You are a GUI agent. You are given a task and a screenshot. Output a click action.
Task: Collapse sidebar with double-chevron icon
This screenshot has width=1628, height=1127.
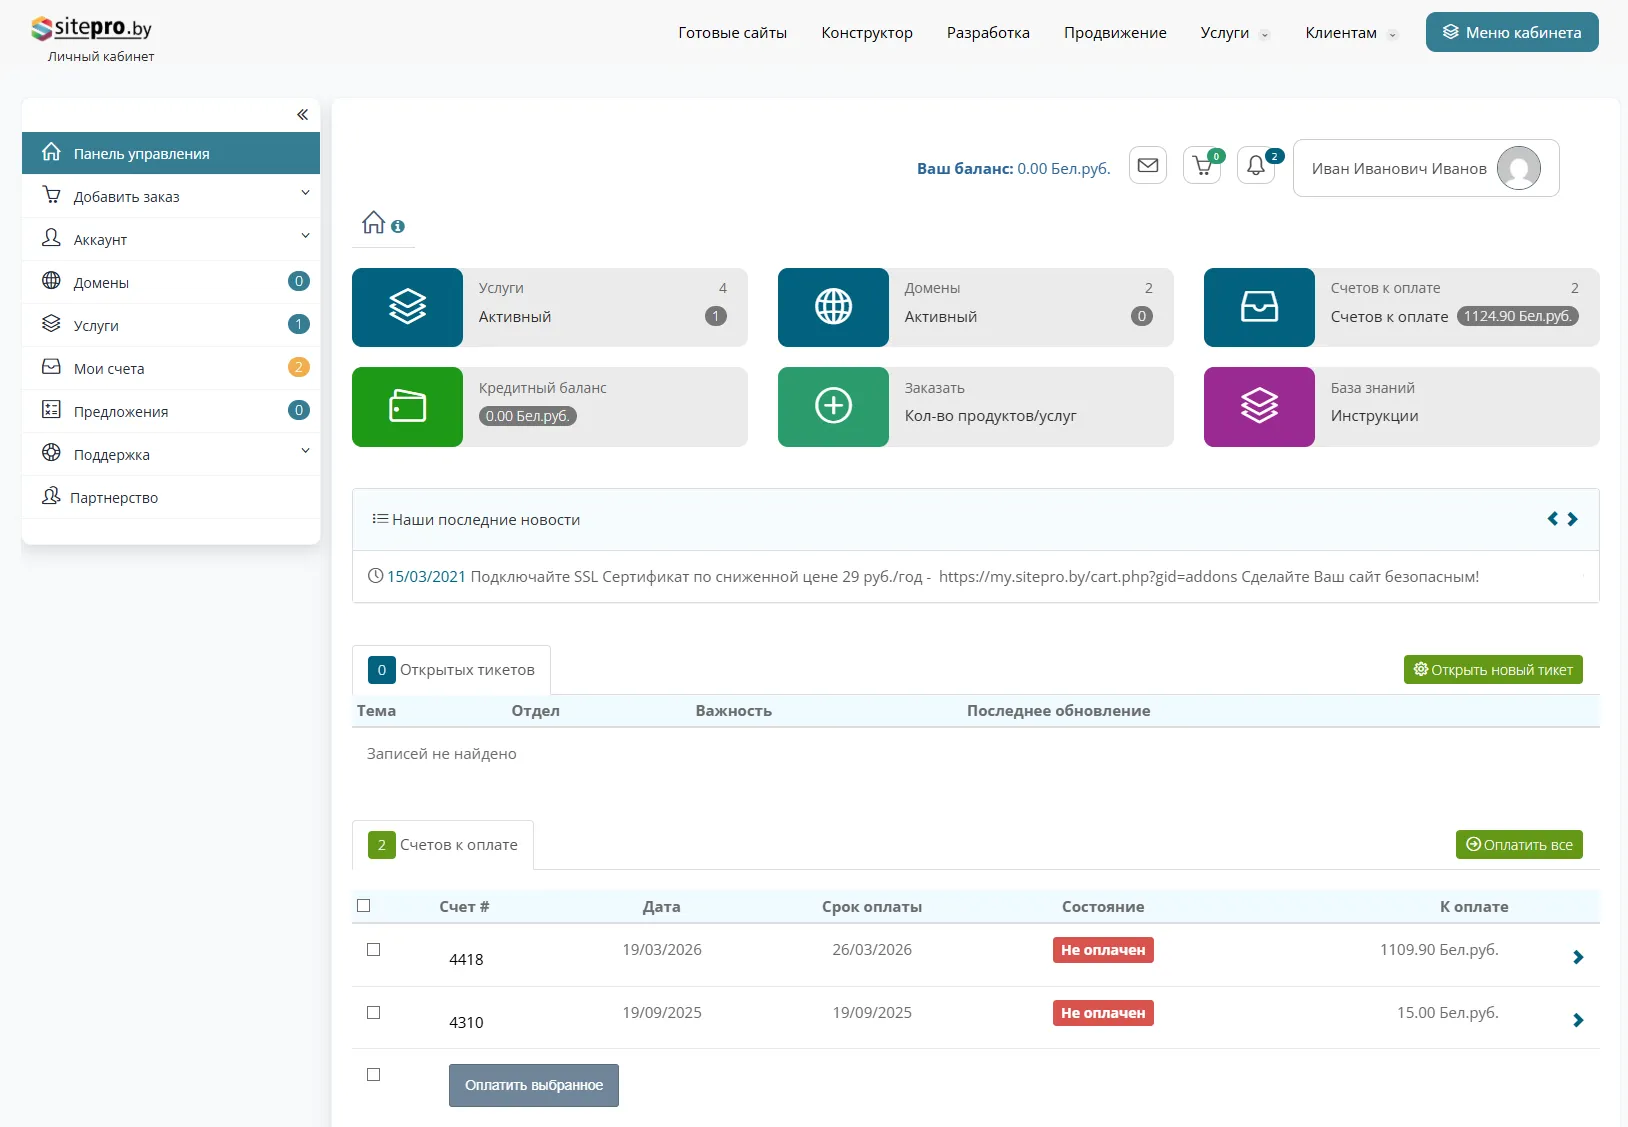click(x=302, y=115)
